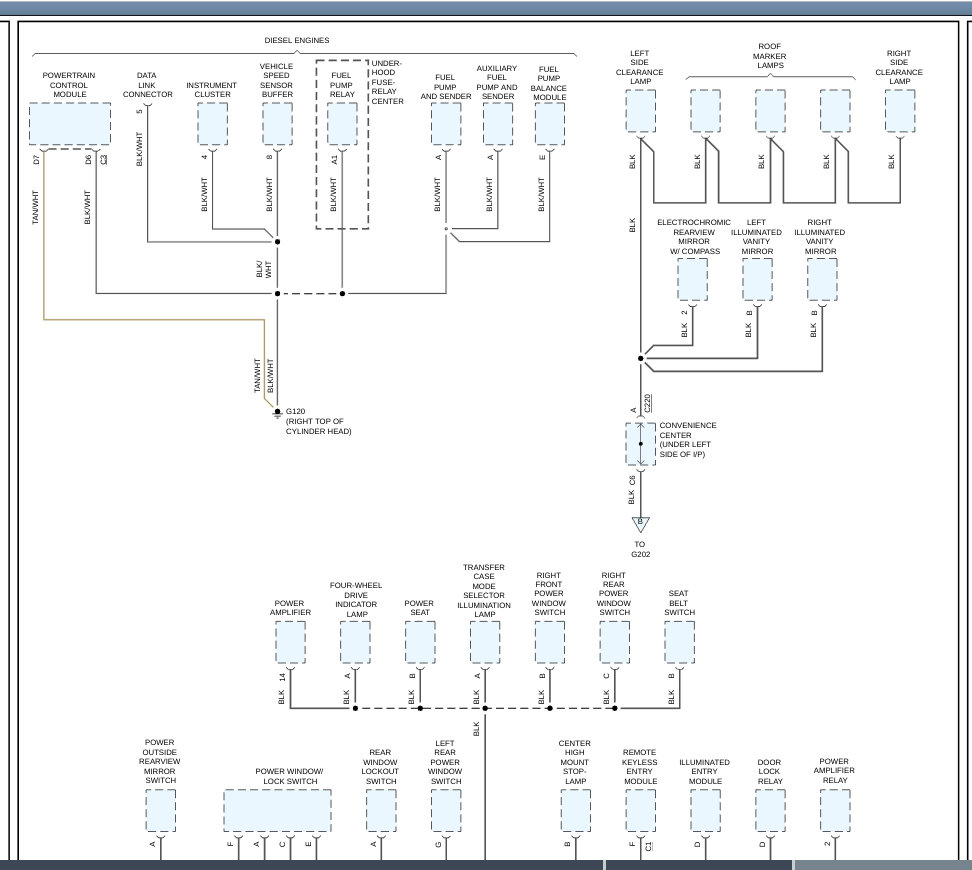This screenshot has height=870, width=972.
Task: Click pin '14' label under Power Amplifier
Action: [282, 677]
